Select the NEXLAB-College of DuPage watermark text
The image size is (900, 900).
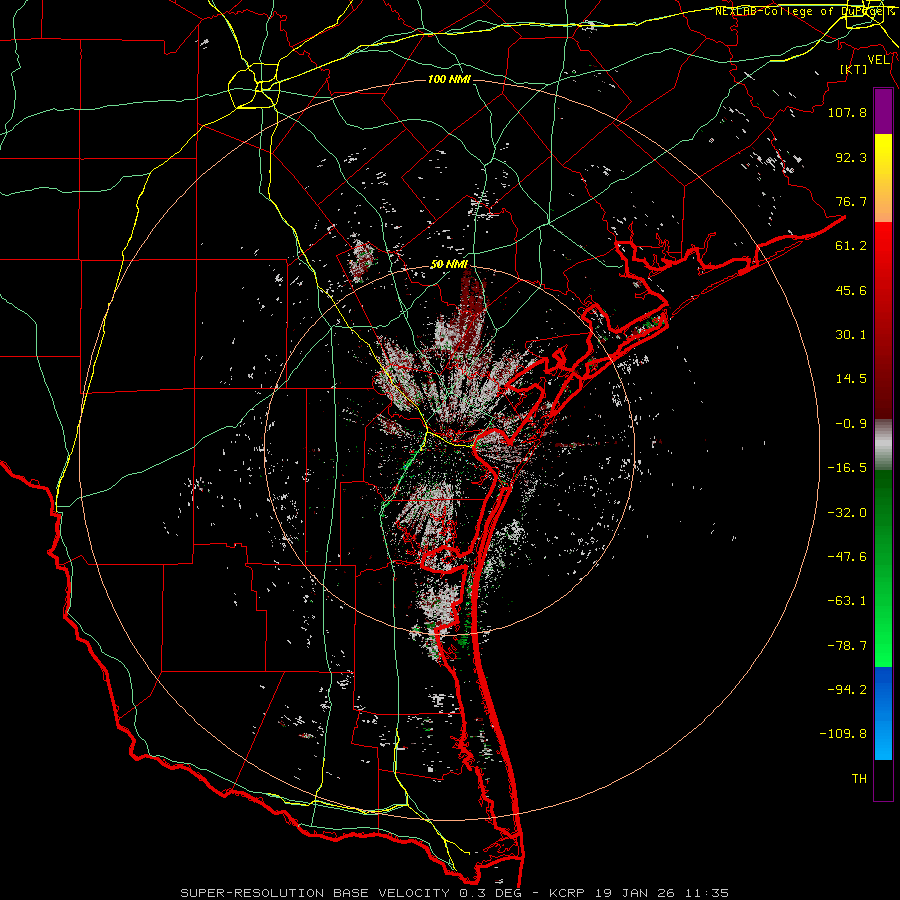pos(804,11)
